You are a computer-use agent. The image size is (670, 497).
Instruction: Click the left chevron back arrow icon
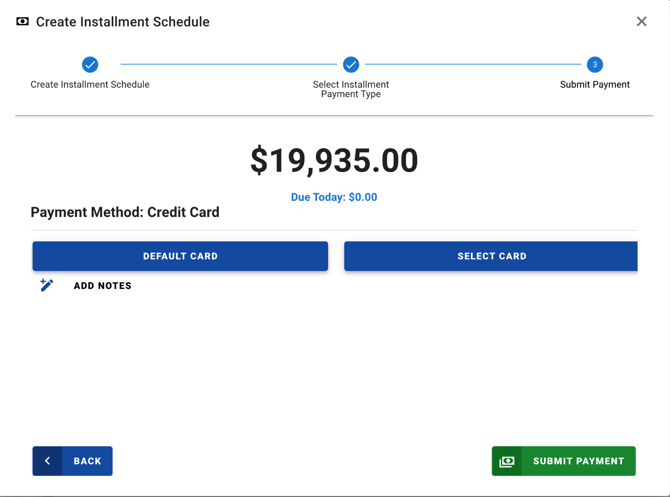point(47,461)
